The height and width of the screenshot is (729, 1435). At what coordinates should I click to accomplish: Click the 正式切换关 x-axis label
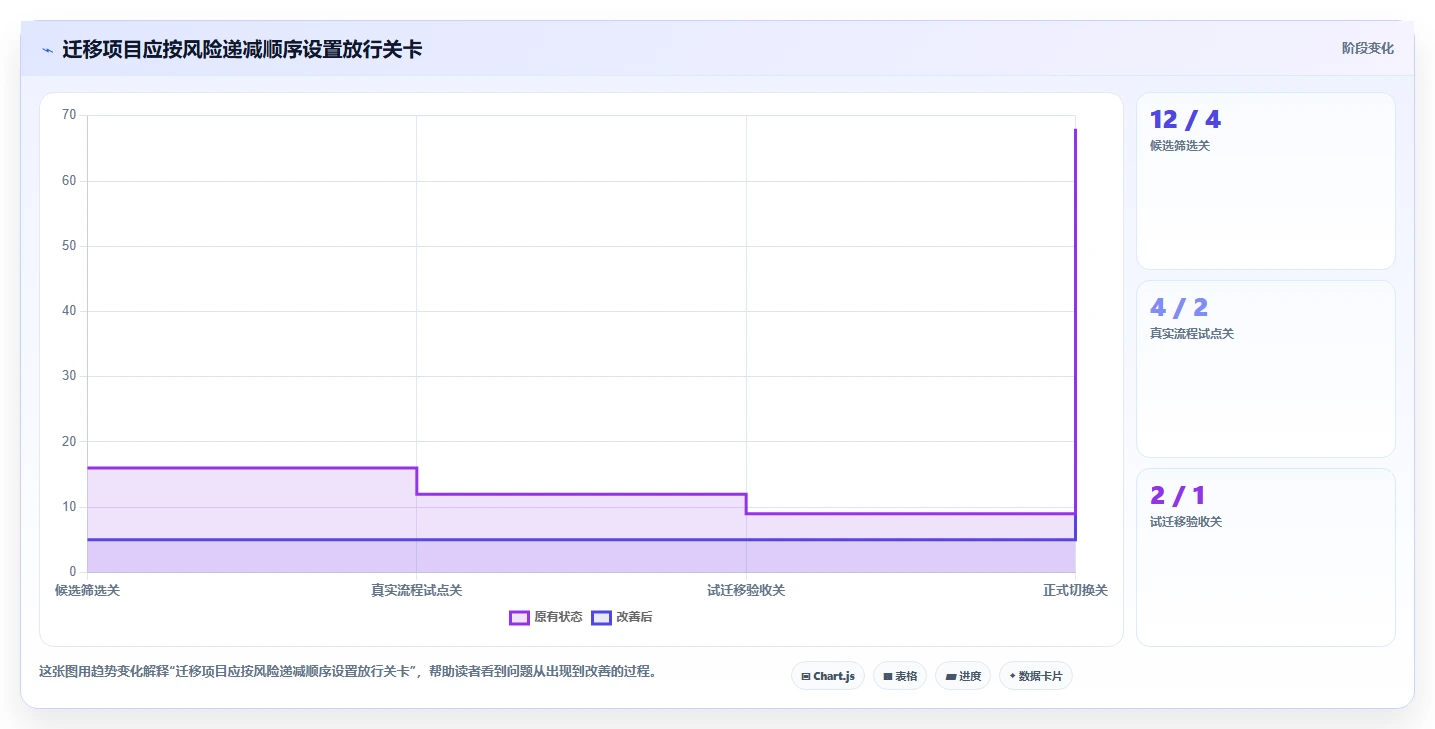click(x=1075, y=590)
